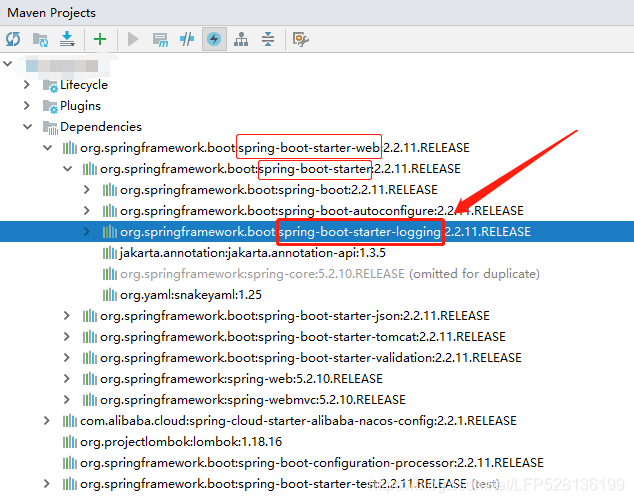Viewport: 634px width, 503px height.
Task: Click library icon beside spring-boot-configuration-processor
Action: click(x=70, y=463)
